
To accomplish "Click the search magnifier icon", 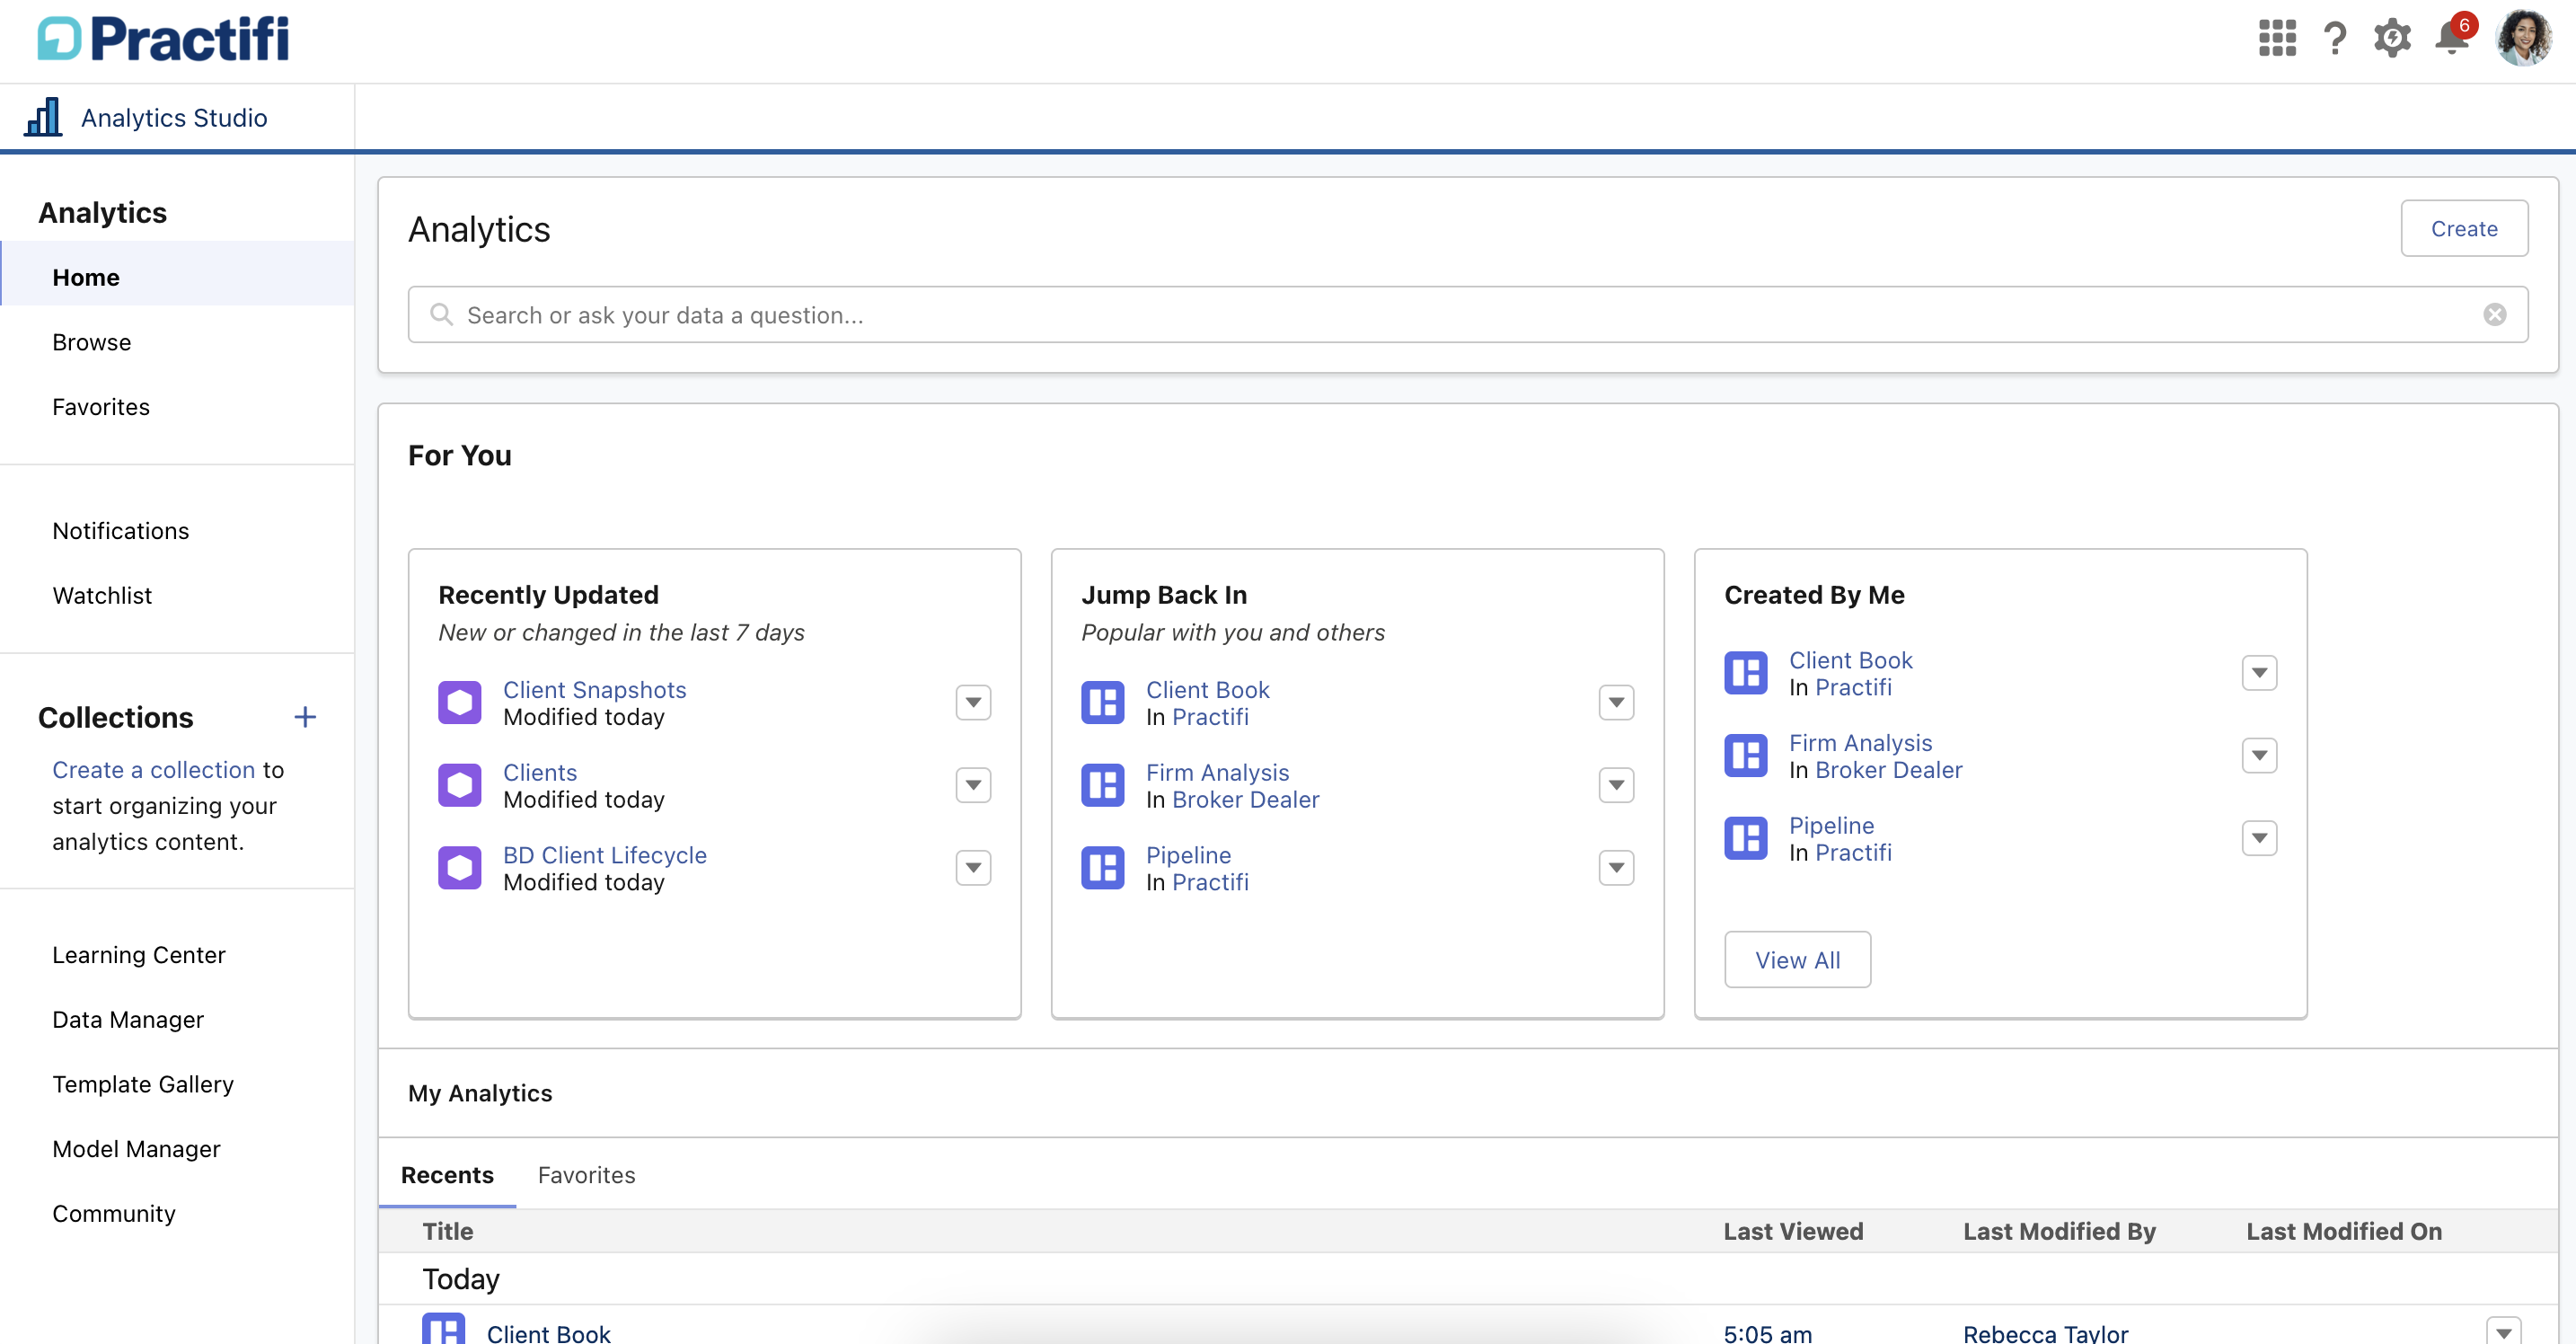I will tap(441, 314).
